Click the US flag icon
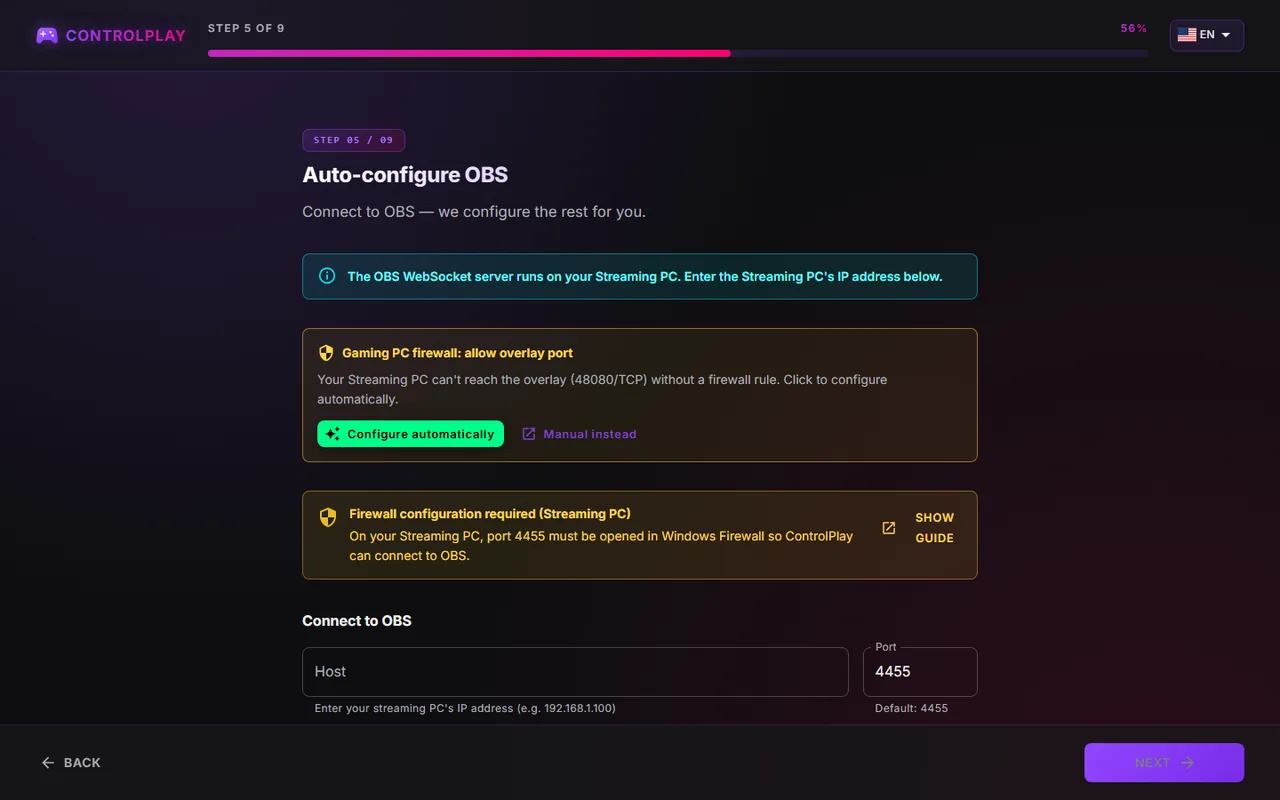1280x800 pixels. 1187,35
